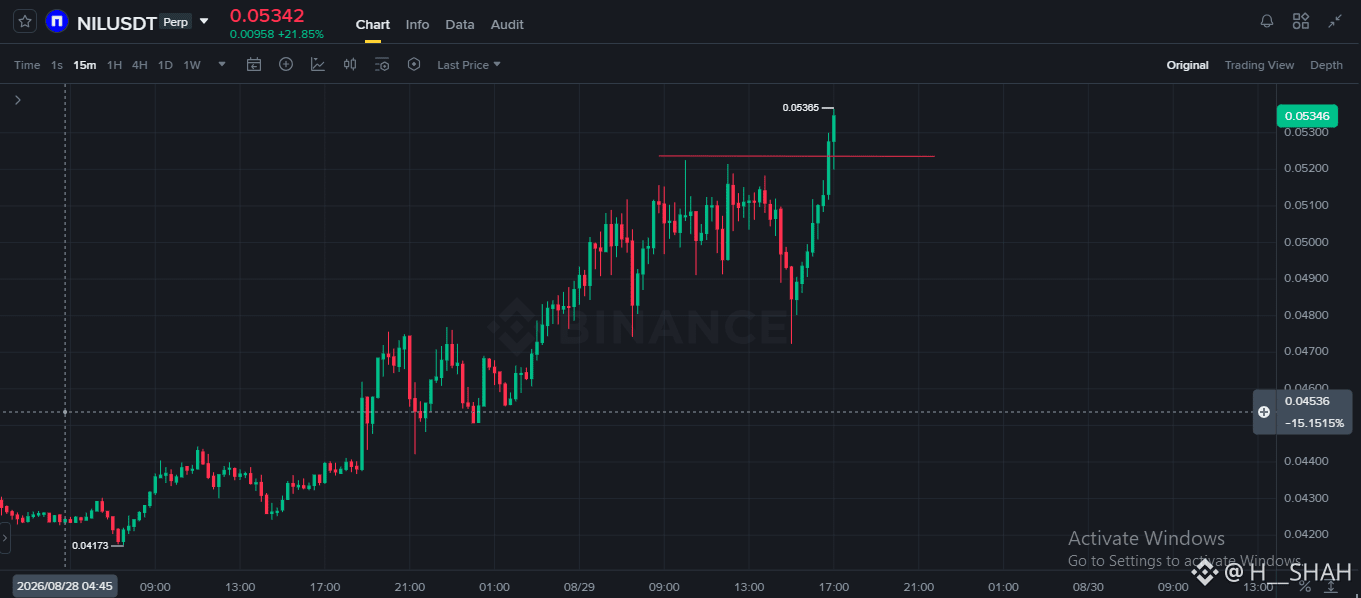The width and height of the screenshot is (1361, 598).
Task: Click the circled plus toolbar icon
Action: tap(286, 64)
